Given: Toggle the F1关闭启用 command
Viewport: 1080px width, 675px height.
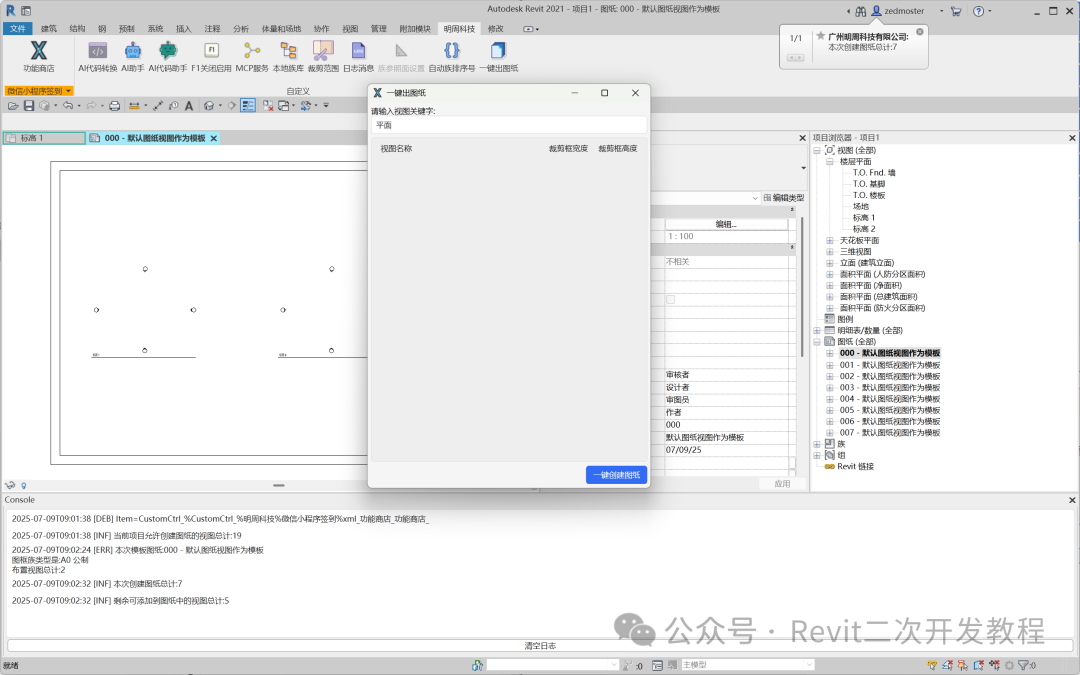Looking at the screenshot, I should click(211, 56).
